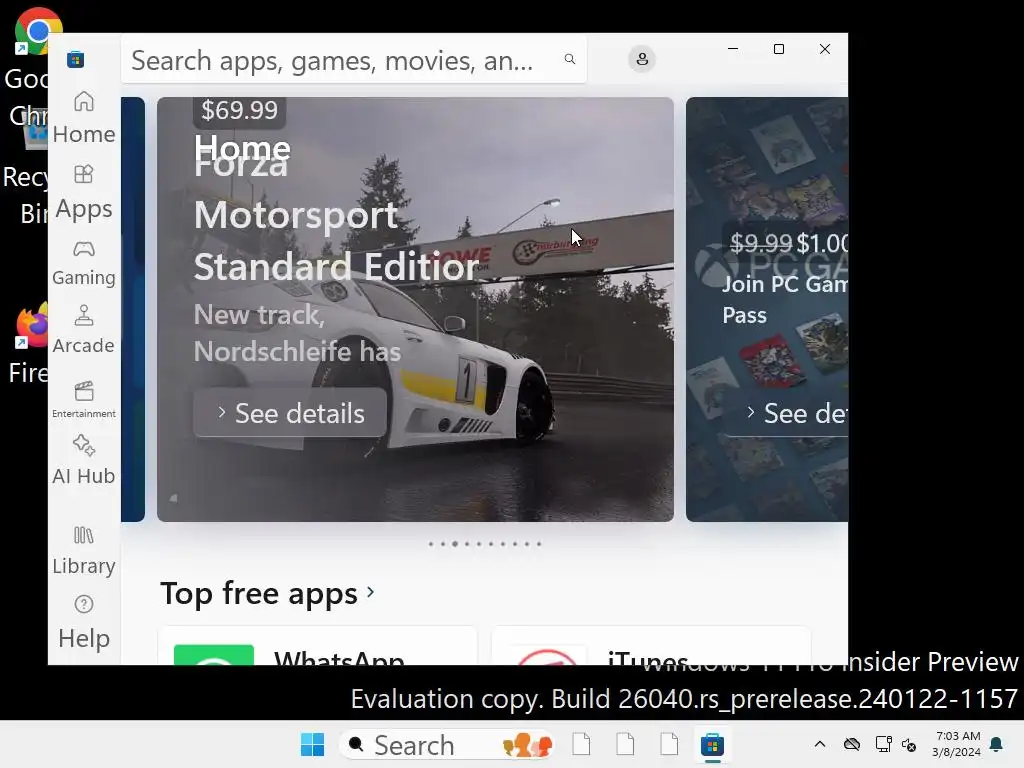Click the Microsoft Store logo icon
Viewport: 1024px width, 768px height.
click(x=76, y=59)
